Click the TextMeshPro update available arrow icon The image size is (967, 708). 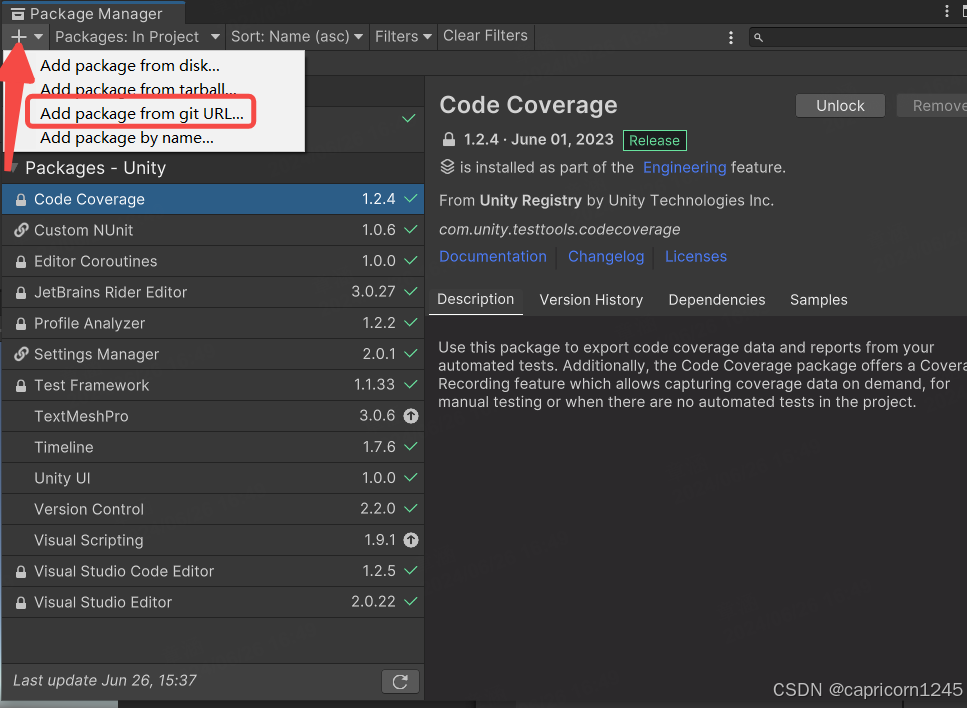tap(410, 416)
